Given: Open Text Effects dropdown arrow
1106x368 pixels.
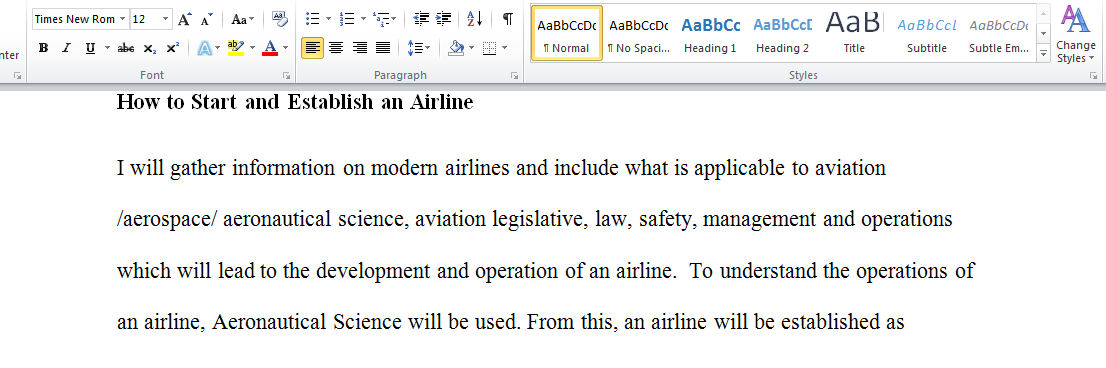Looking at the screenshot, I should [x=218, y=49].
